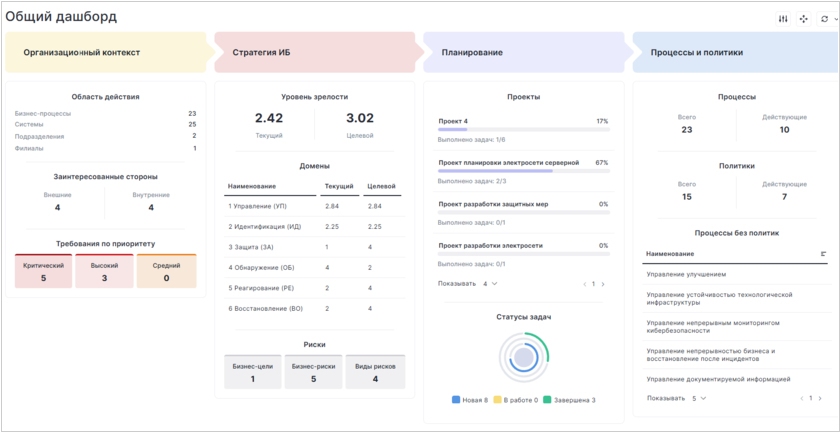Go to next page of processes without policies
Screen dimensions: 840x432
pyautogui.click(x=823, y=398)
